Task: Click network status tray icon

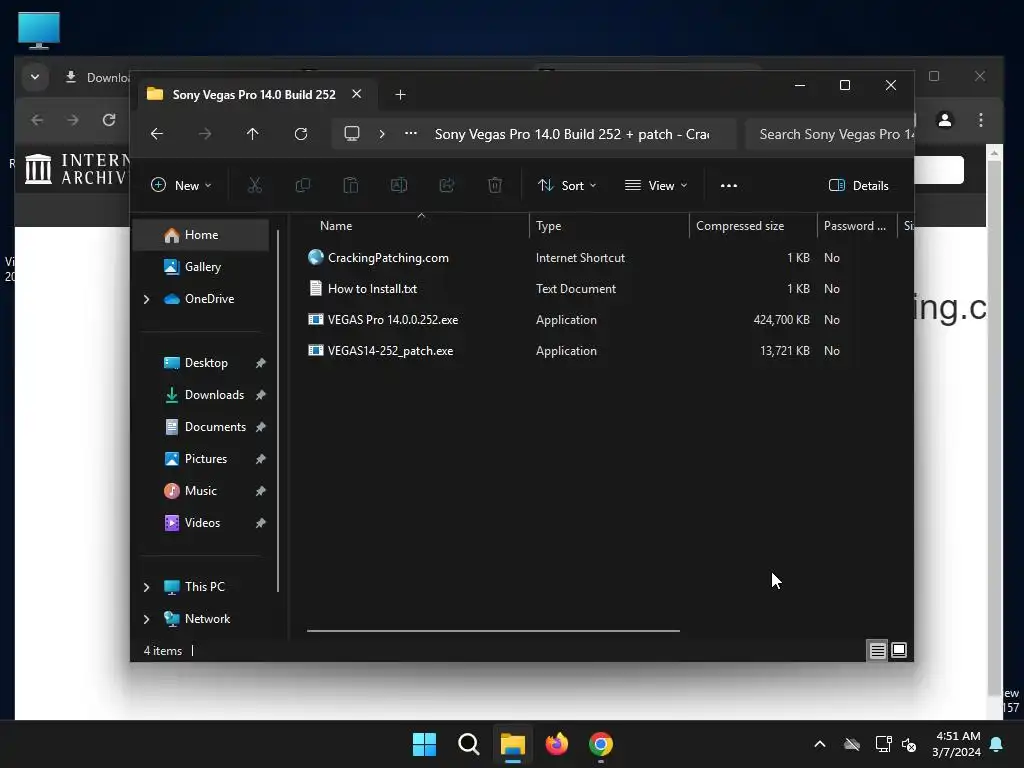Action: tap(883, 744)
